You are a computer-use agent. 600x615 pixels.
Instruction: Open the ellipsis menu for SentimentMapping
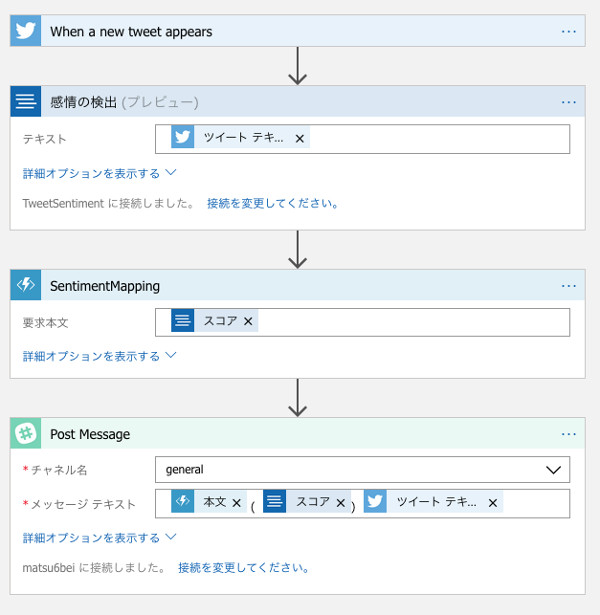pos(569,286)
